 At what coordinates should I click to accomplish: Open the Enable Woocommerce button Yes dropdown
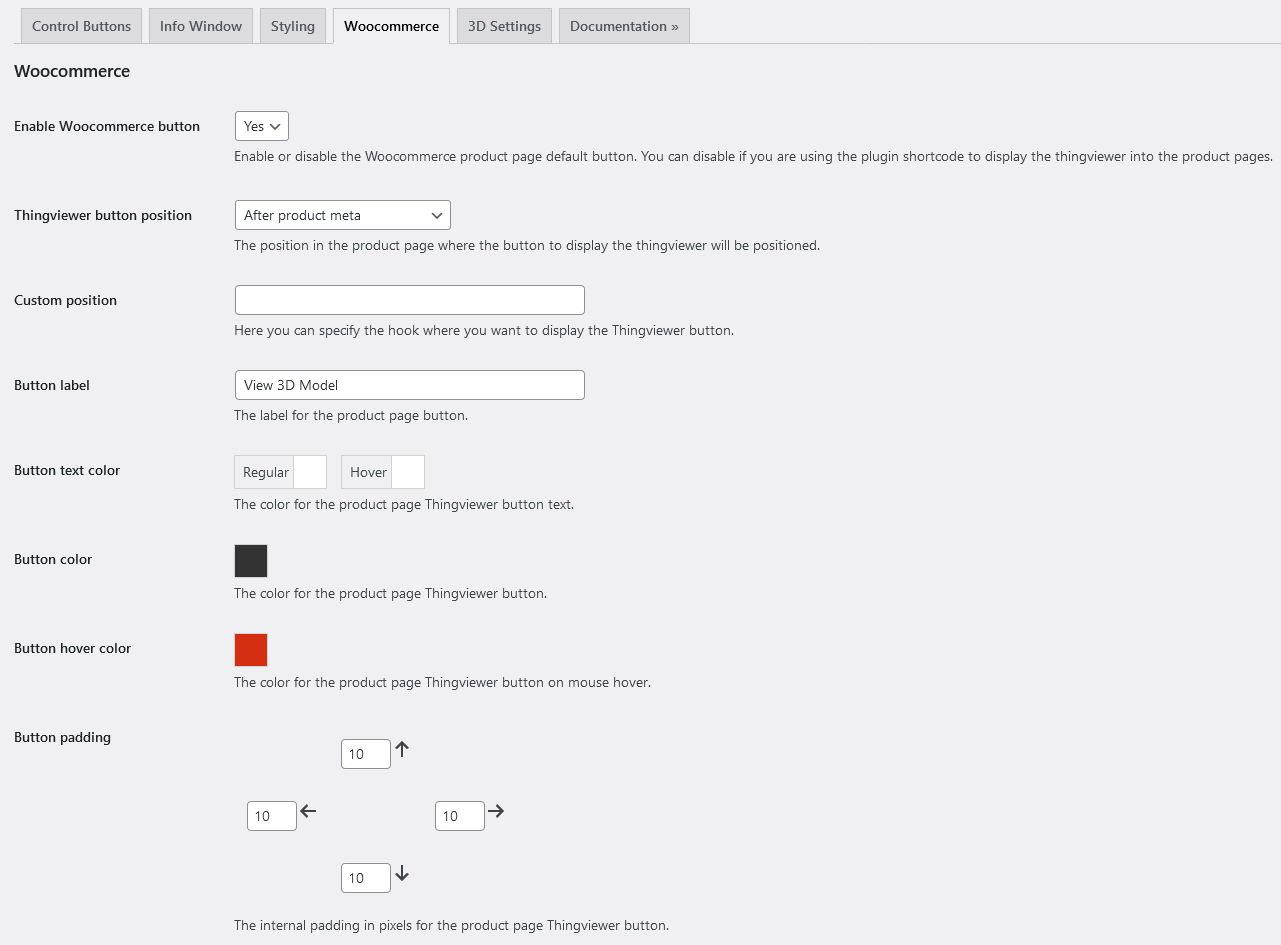coord(262,126)
